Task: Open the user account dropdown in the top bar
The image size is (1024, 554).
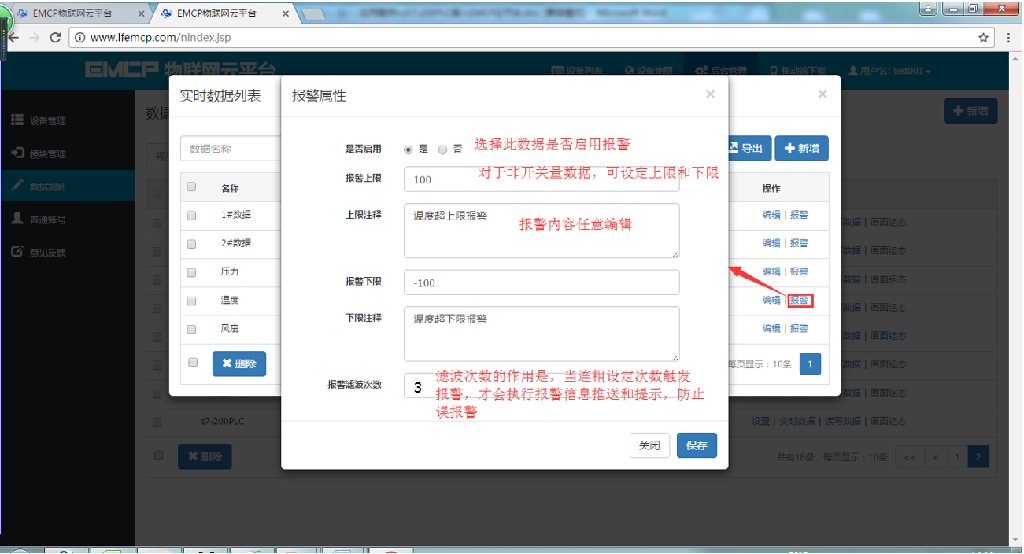Action: pos(890,71)
